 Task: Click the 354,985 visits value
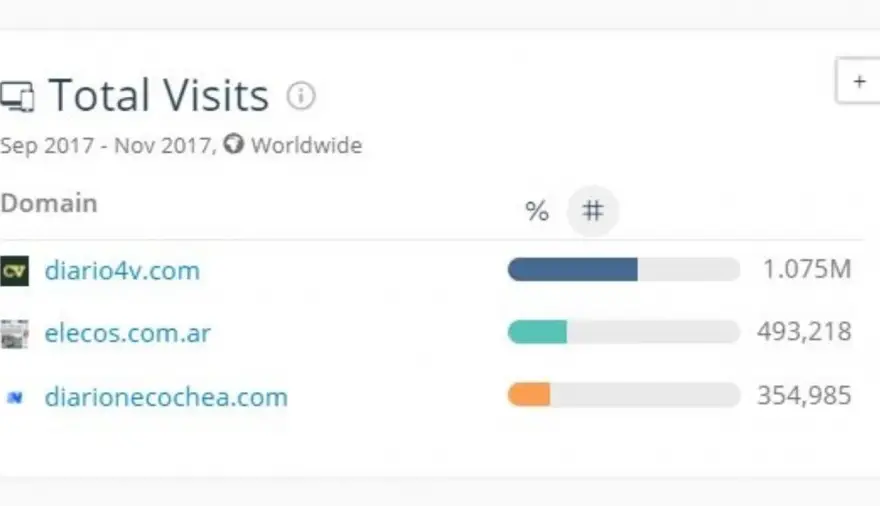804,395
